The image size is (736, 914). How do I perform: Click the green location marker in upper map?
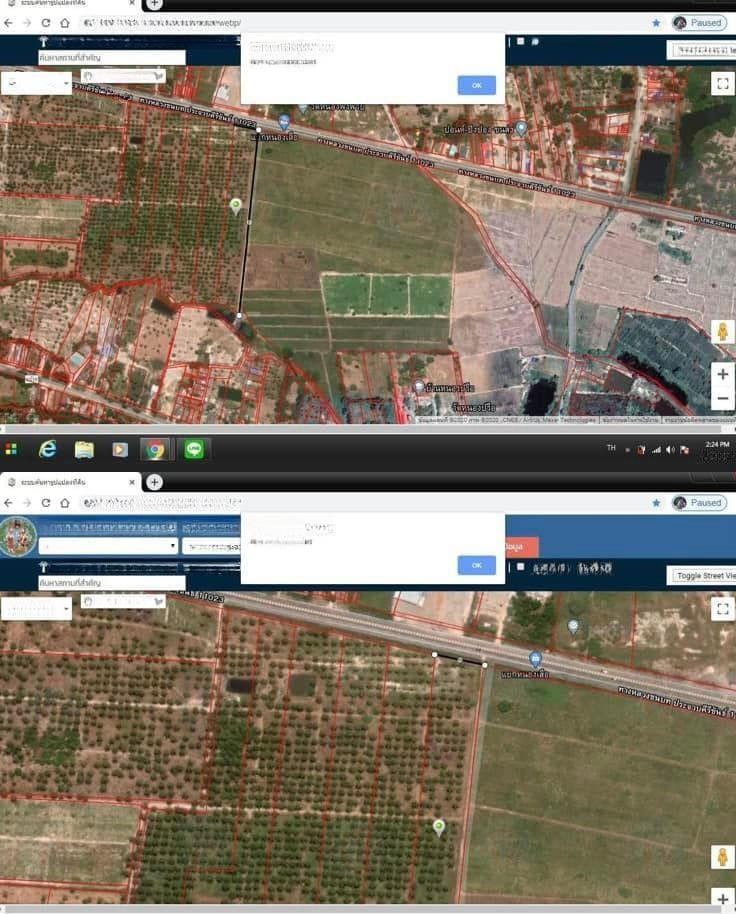point(236,206)
